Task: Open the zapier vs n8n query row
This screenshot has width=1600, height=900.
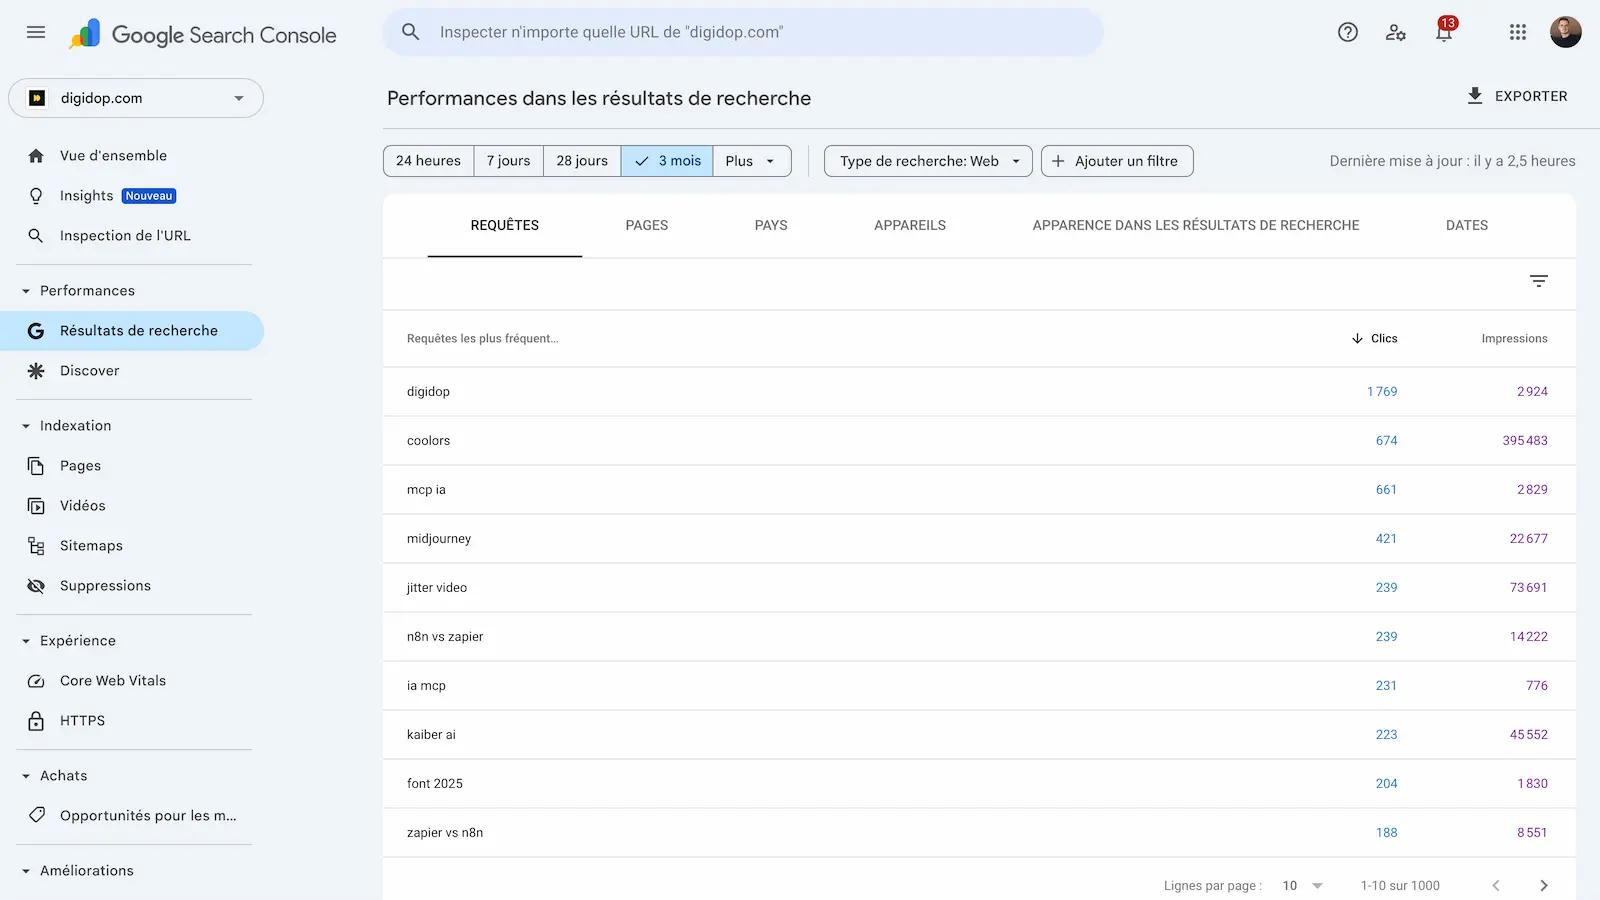Action: click(x=979, y=833)
